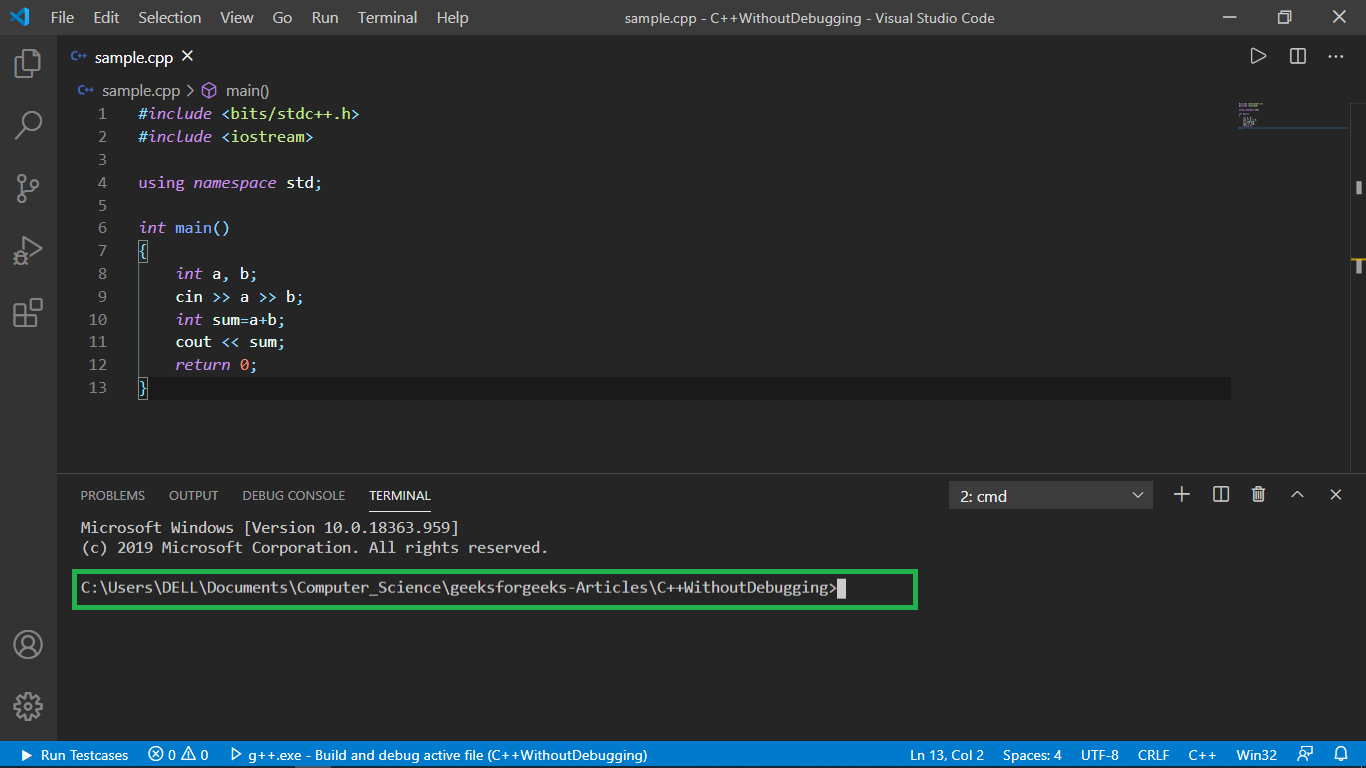
Task: Open the Manage gear menu
Action: [28, 706]
